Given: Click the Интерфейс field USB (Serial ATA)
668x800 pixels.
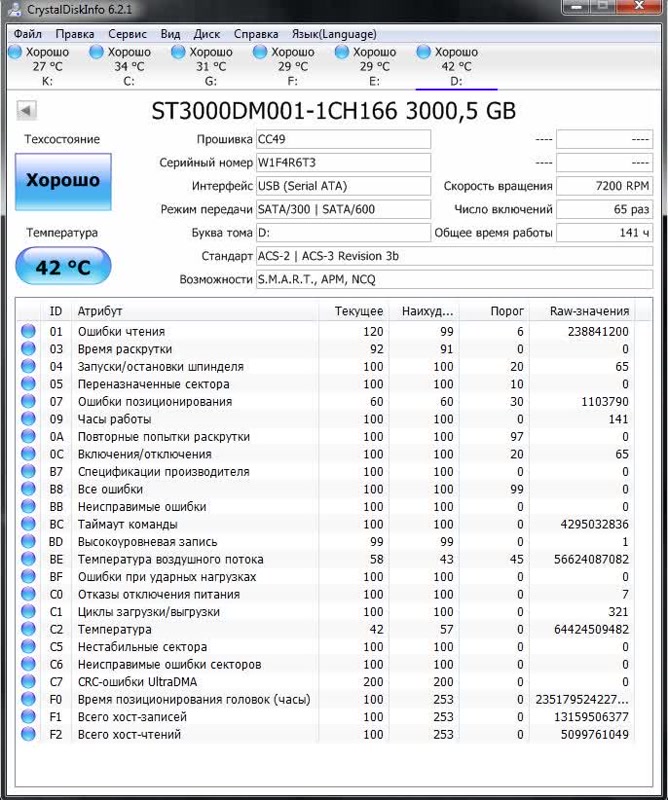Looking at the screenshot, I should [343, 186].
